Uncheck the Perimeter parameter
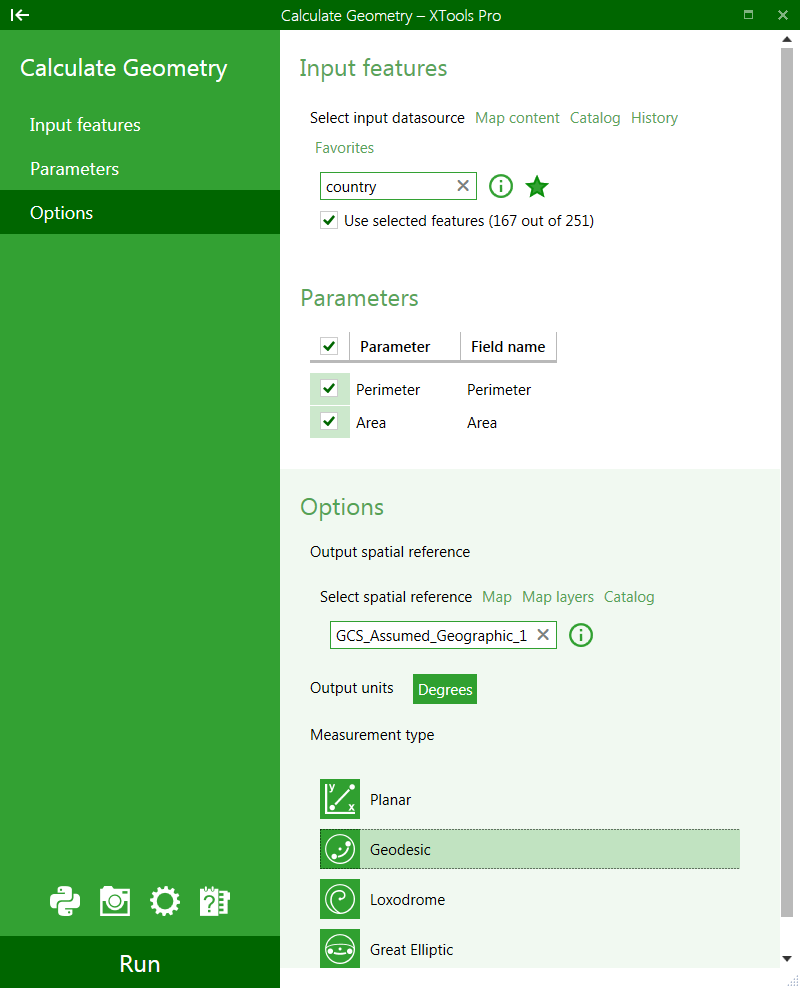 tap(329, 389)
